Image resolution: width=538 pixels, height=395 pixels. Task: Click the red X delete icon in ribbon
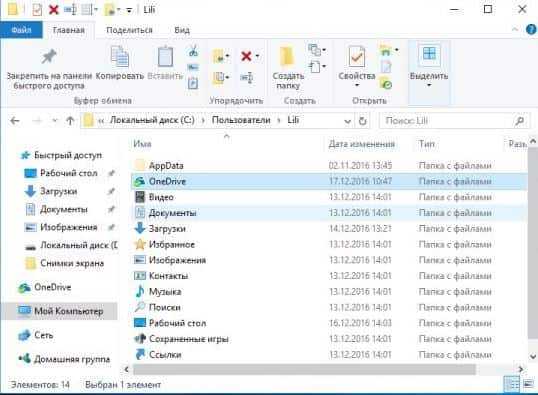[x=246, y=56]
